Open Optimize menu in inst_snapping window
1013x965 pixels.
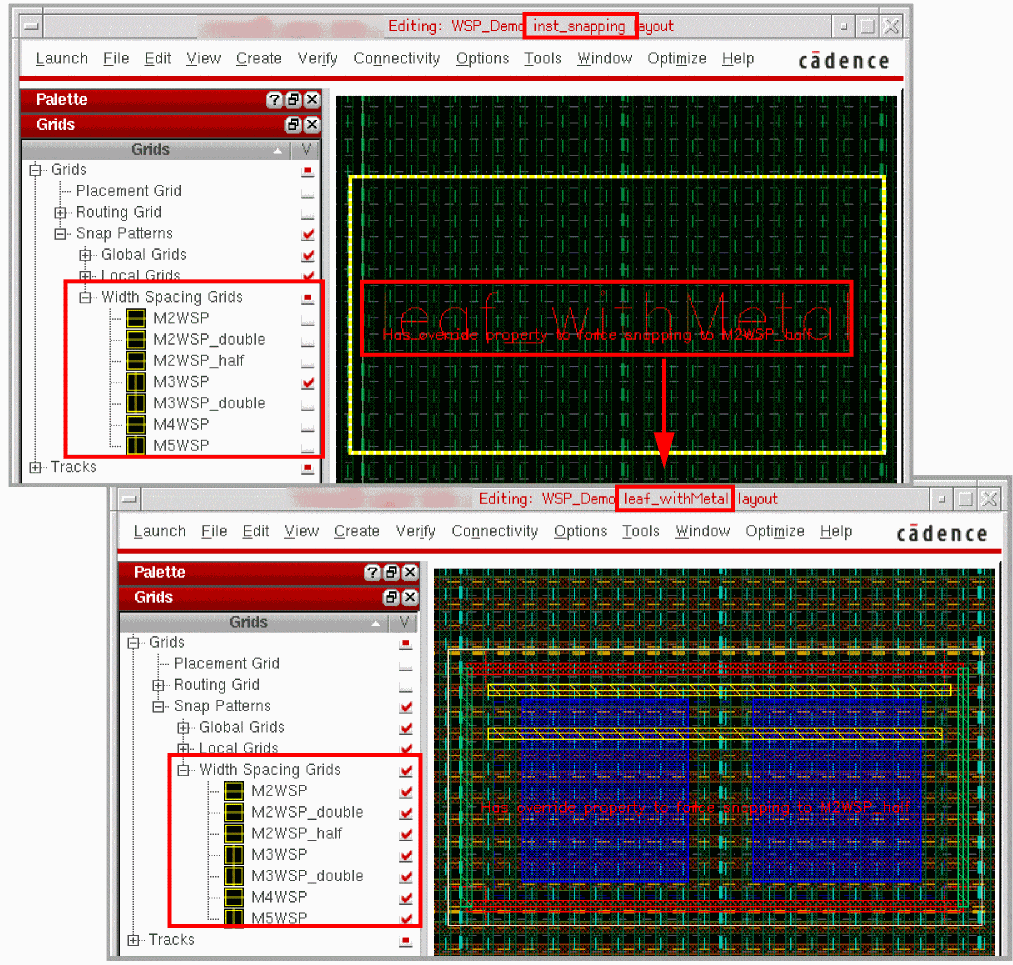tap(676, 58)
